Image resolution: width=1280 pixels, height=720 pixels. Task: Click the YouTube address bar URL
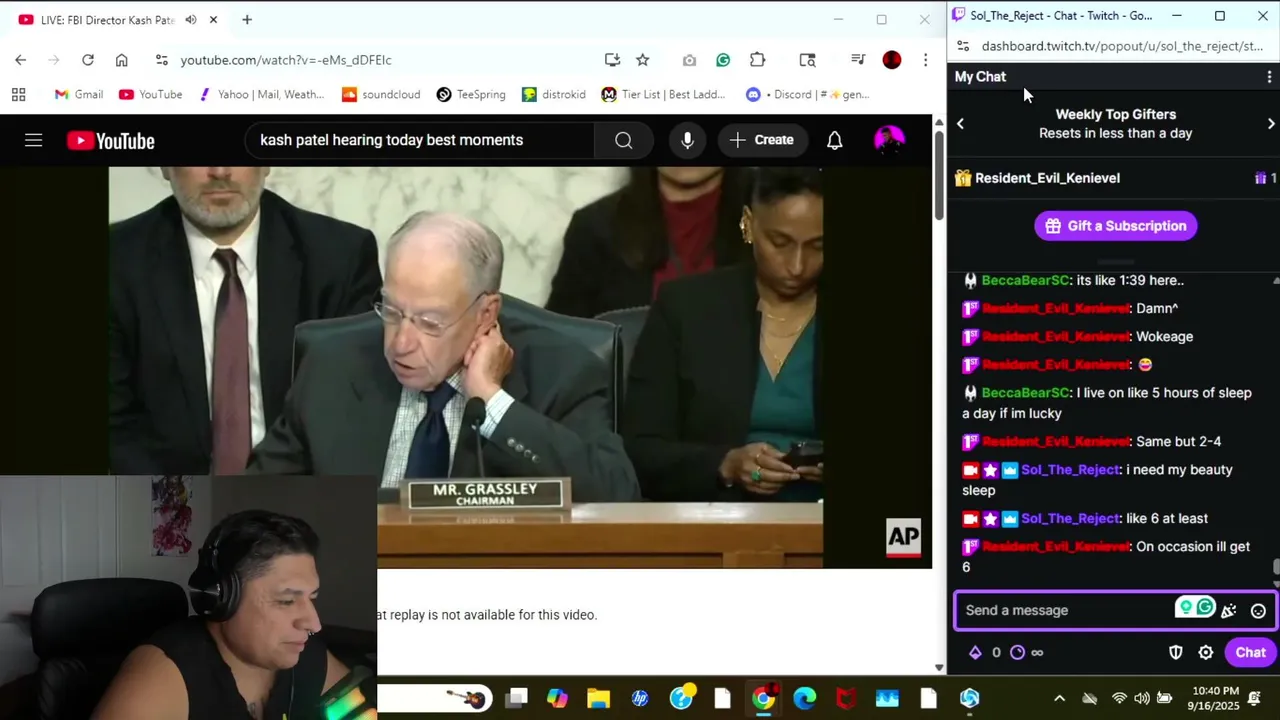[x=286, y=60]
